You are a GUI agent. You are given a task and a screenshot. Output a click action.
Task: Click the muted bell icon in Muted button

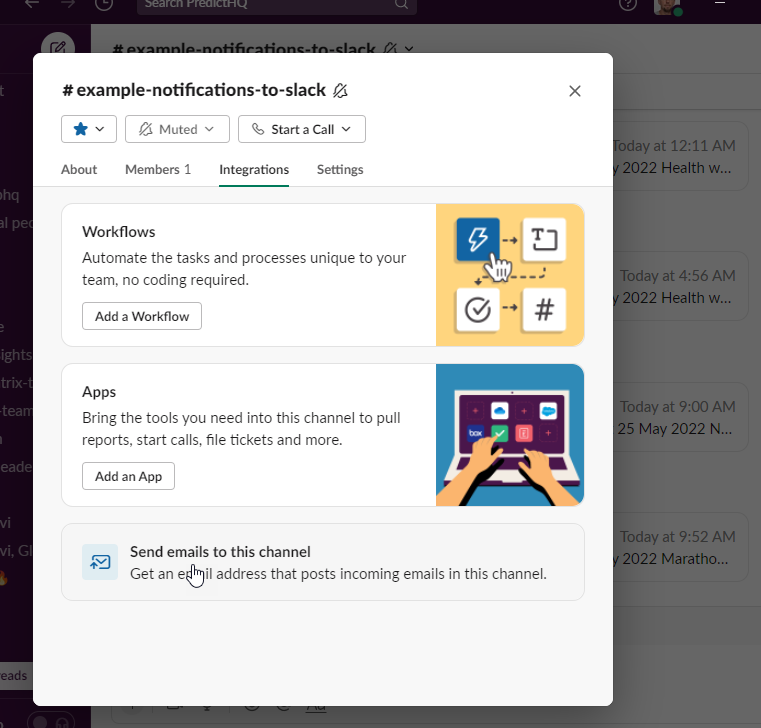pos(146,129)
